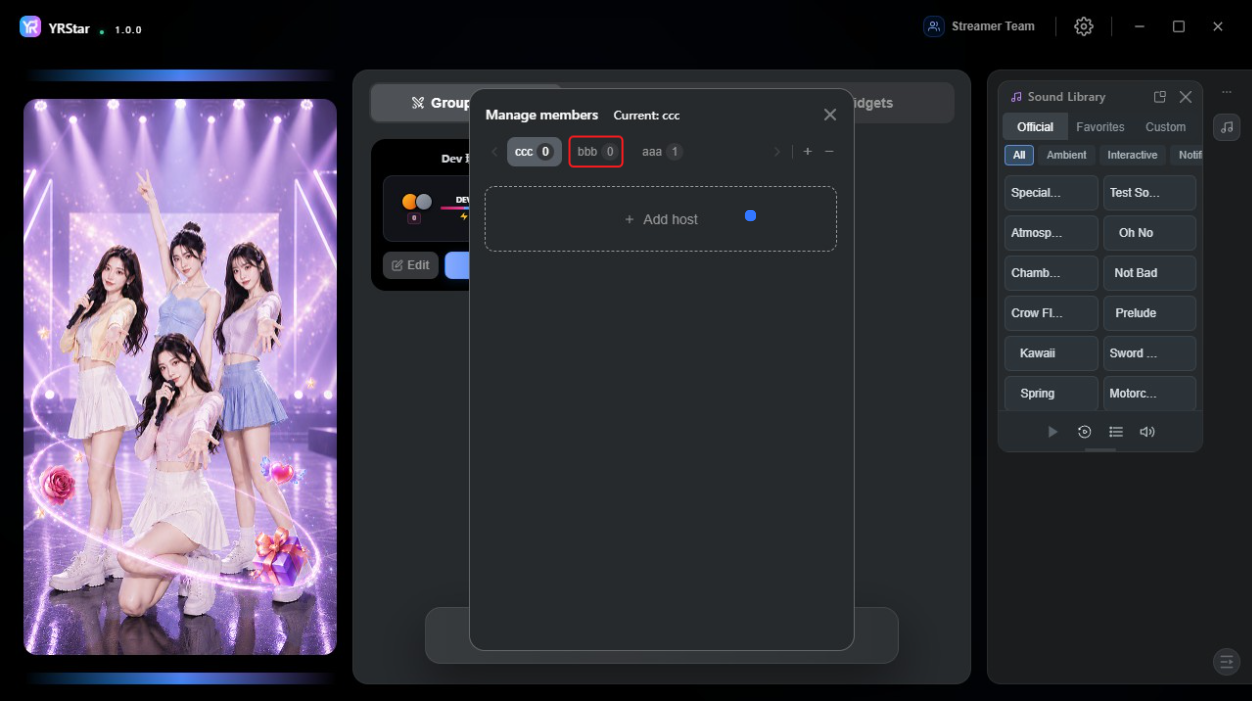The width and height of the screenshot is (1252, 701).
Task: Play the Oh No sound
Action: (1149, 233)
